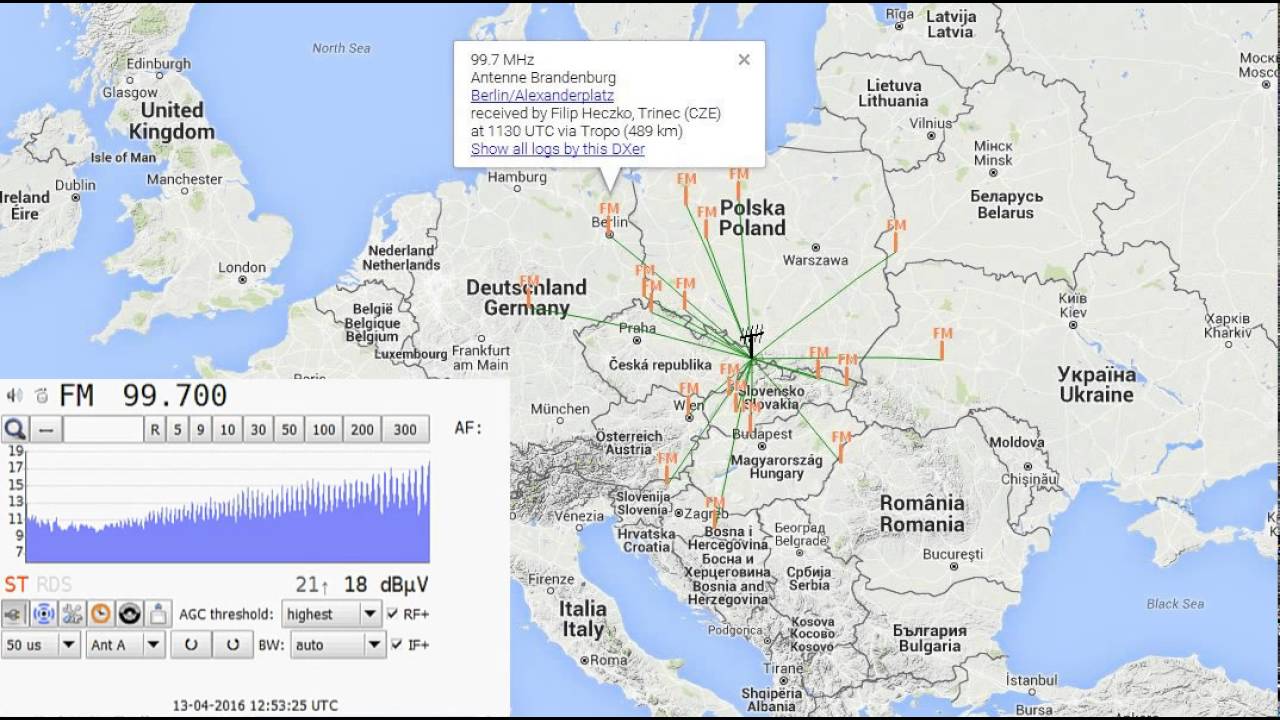This screenshot has width=1280, height=720.
Task: Toggle the ST stereo indicator
Action: pyautogui.click(x=16, y=585)
